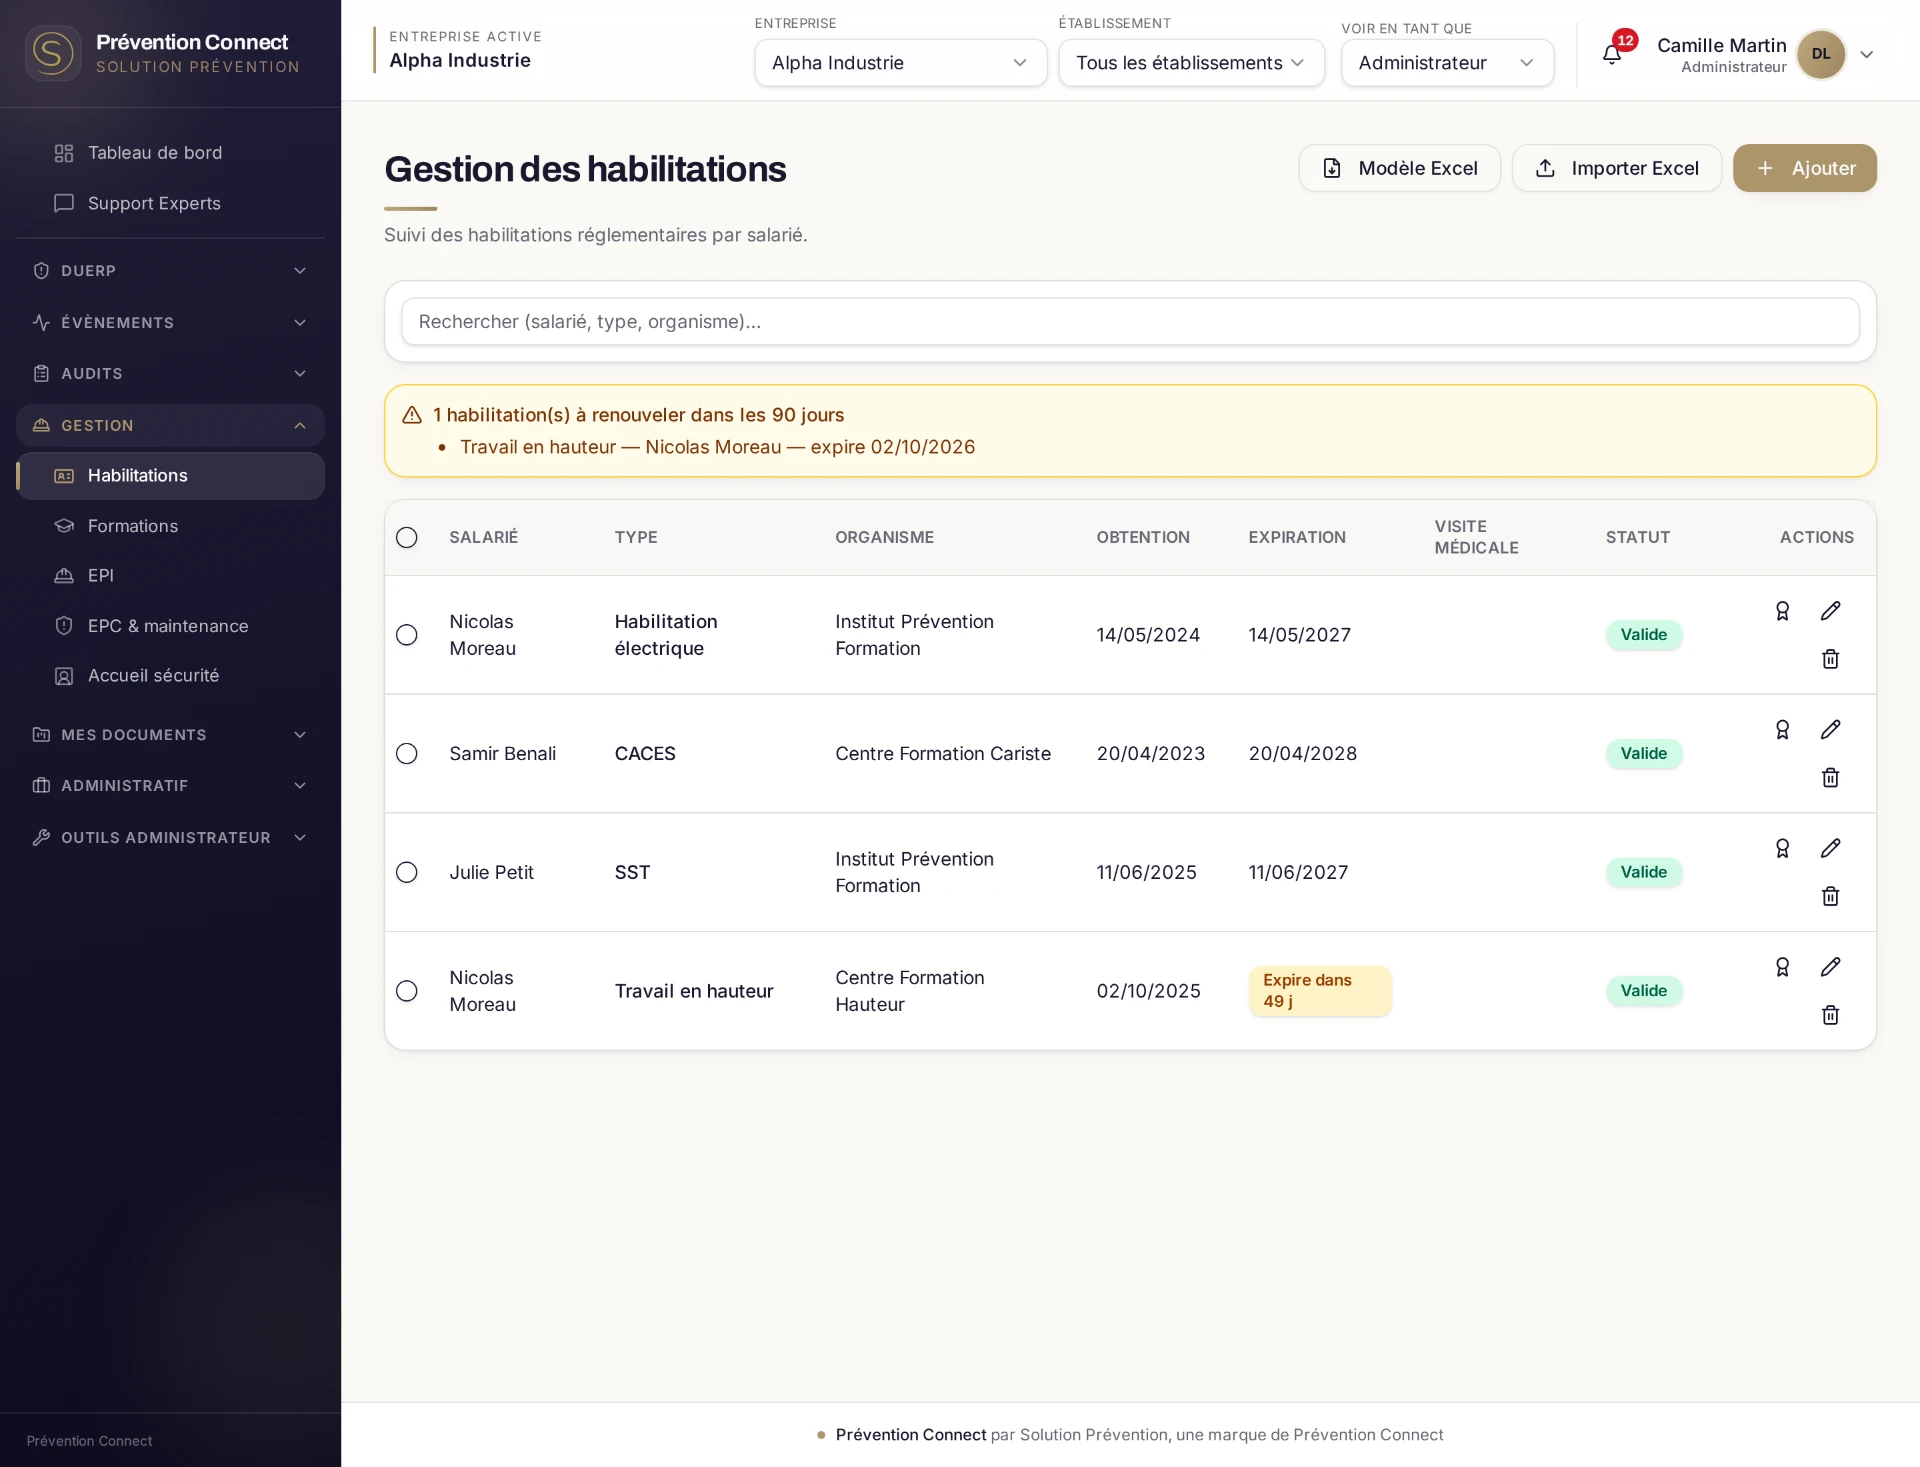The width and height of the screenshot is (1920, 1467).
Task: Open EPC & maintenance page
Action: (x=170, y=626)
